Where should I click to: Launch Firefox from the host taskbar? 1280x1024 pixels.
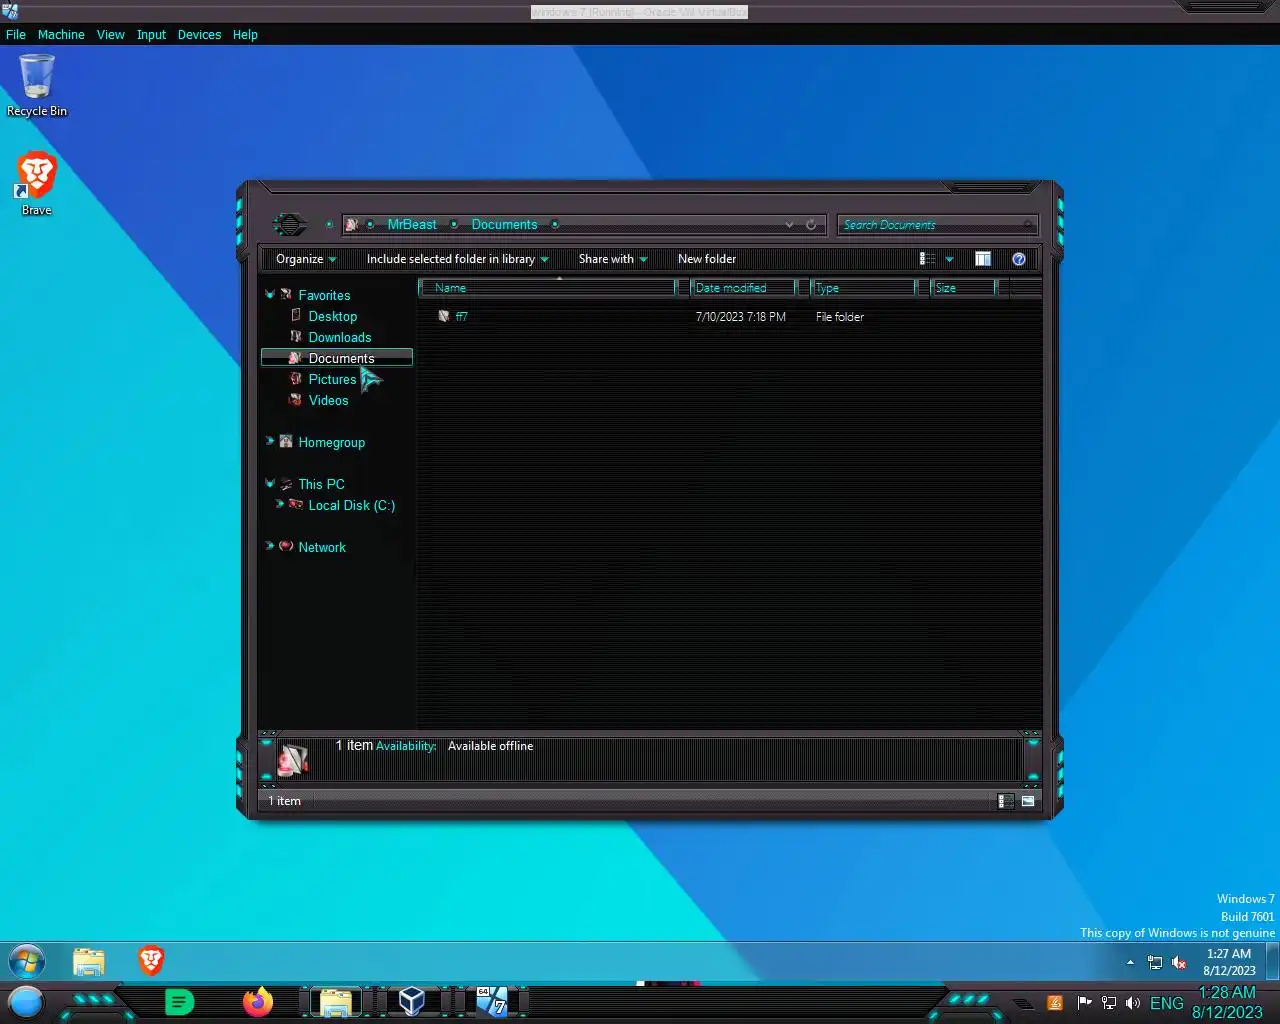click(258, 1002)
